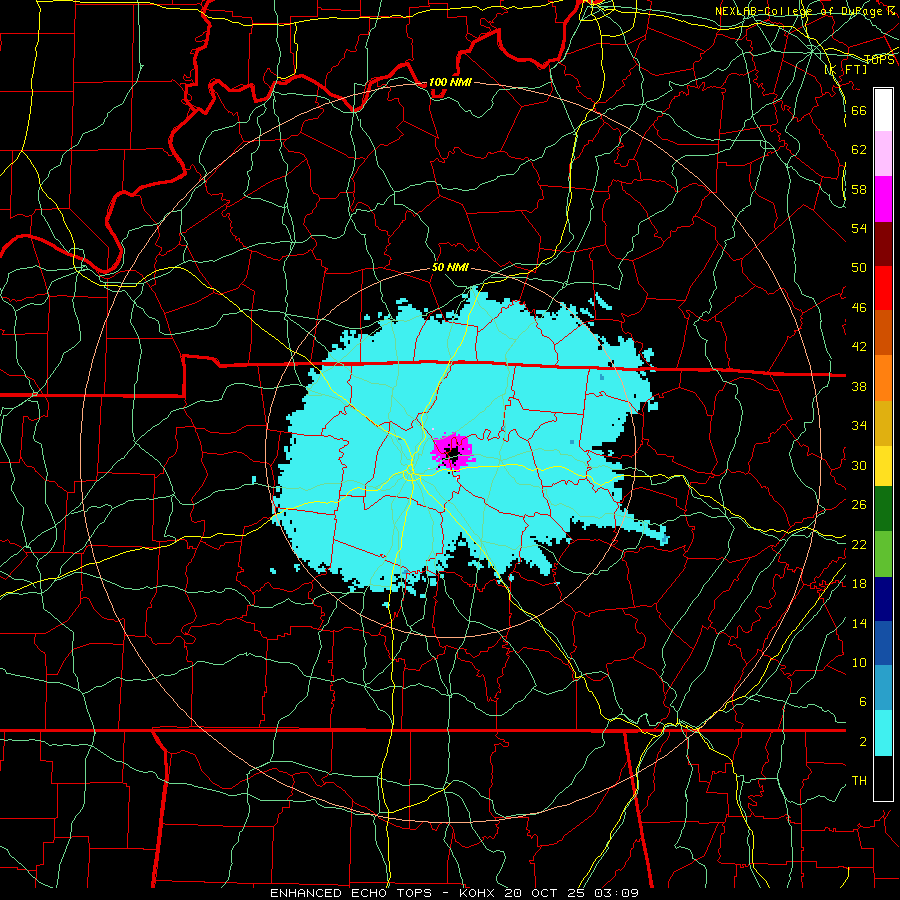Image resolution: width=900 pixels, height=900 pixels.
Task: Click the '50' legend scale value
Action: tap(859, 268)
